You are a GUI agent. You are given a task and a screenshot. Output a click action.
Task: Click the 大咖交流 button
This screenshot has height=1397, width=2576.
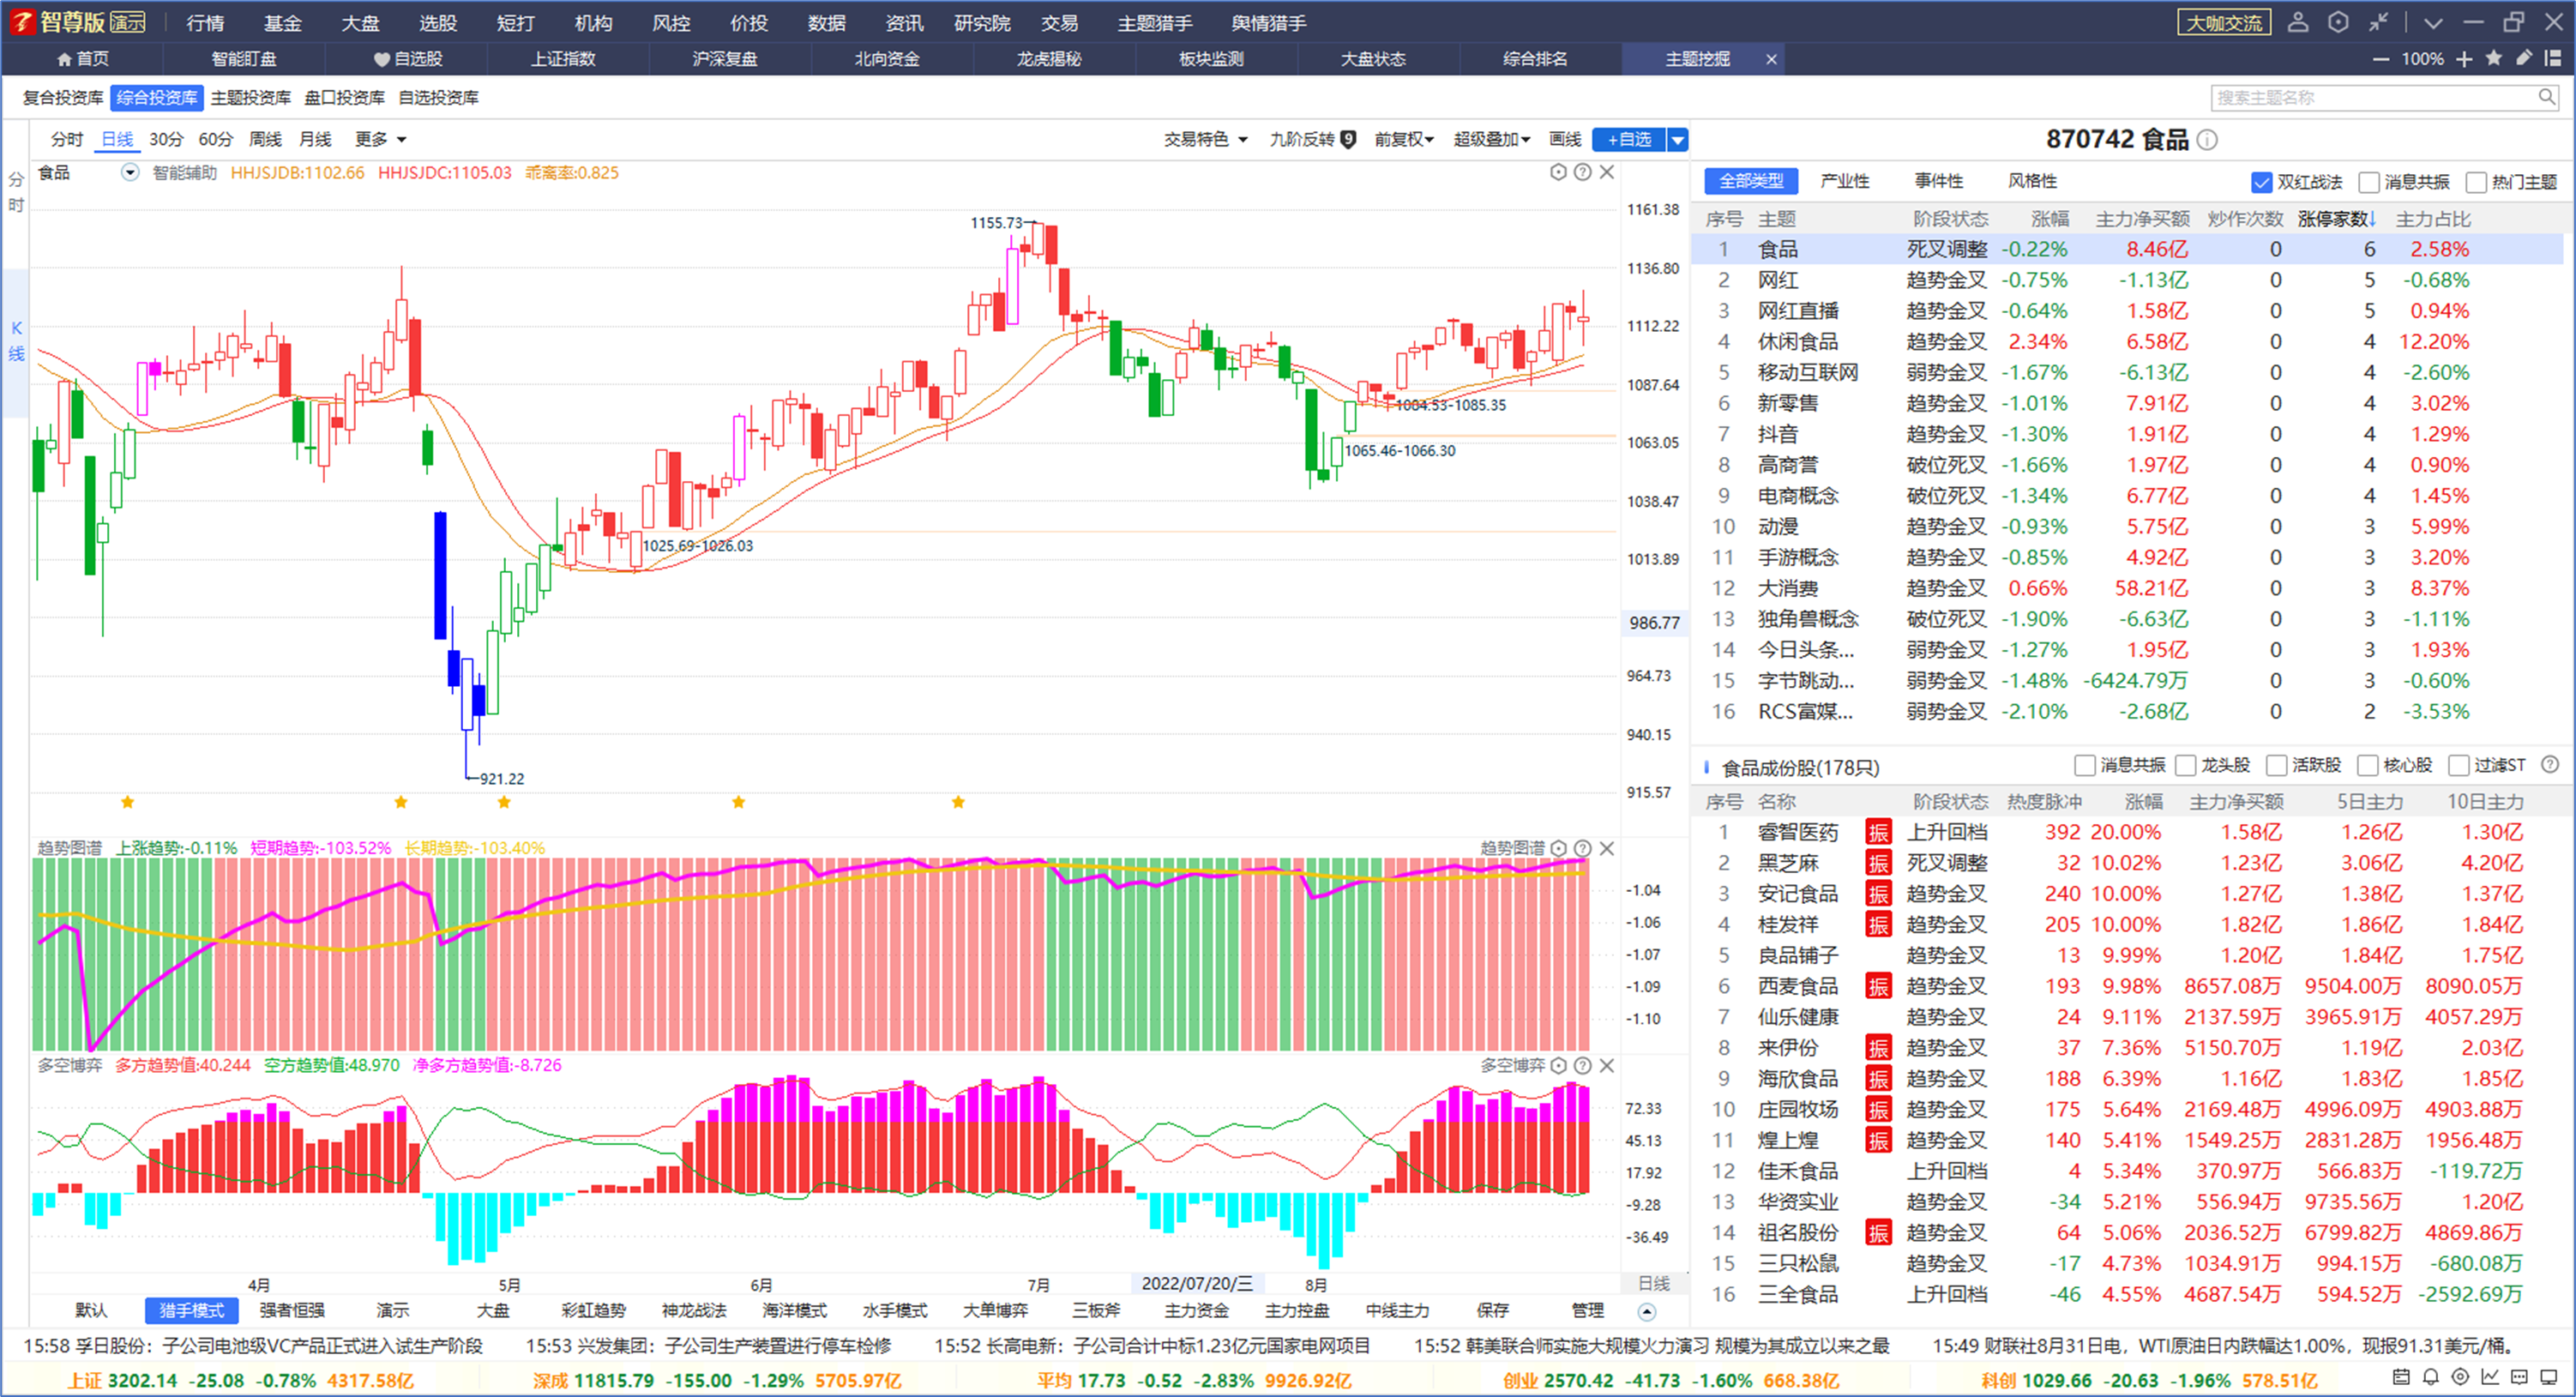click(2224, 22)
